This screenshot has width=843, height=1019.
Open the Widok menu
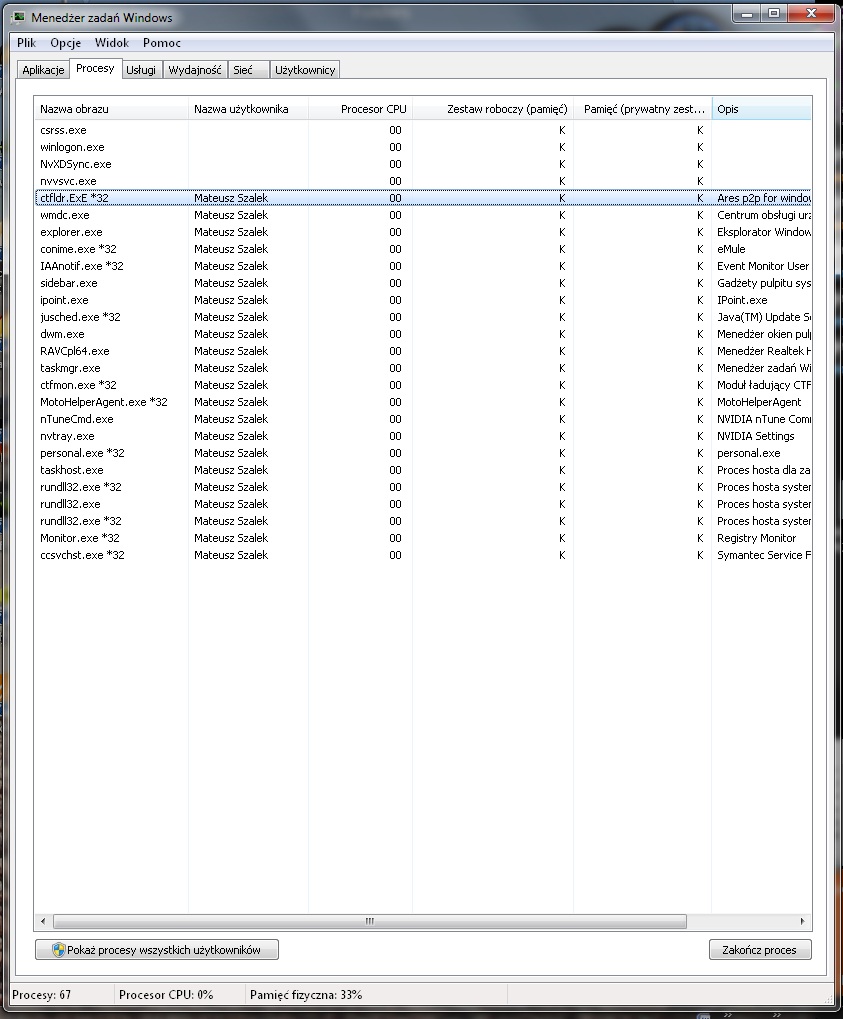(x=112, y=43)
